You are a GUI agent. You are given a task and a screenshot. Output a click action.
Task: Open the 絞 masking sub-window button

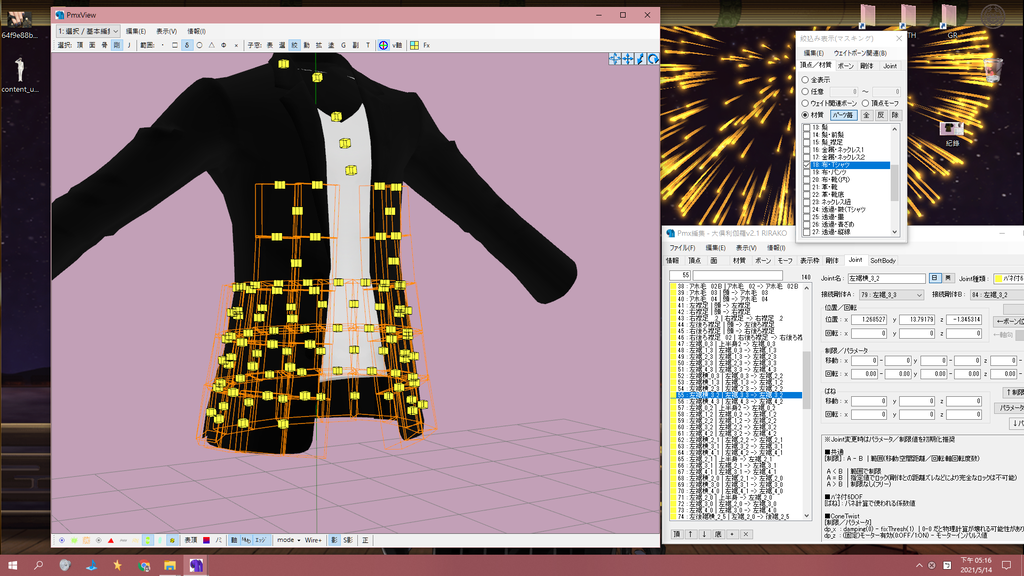[x=295, y=45]
